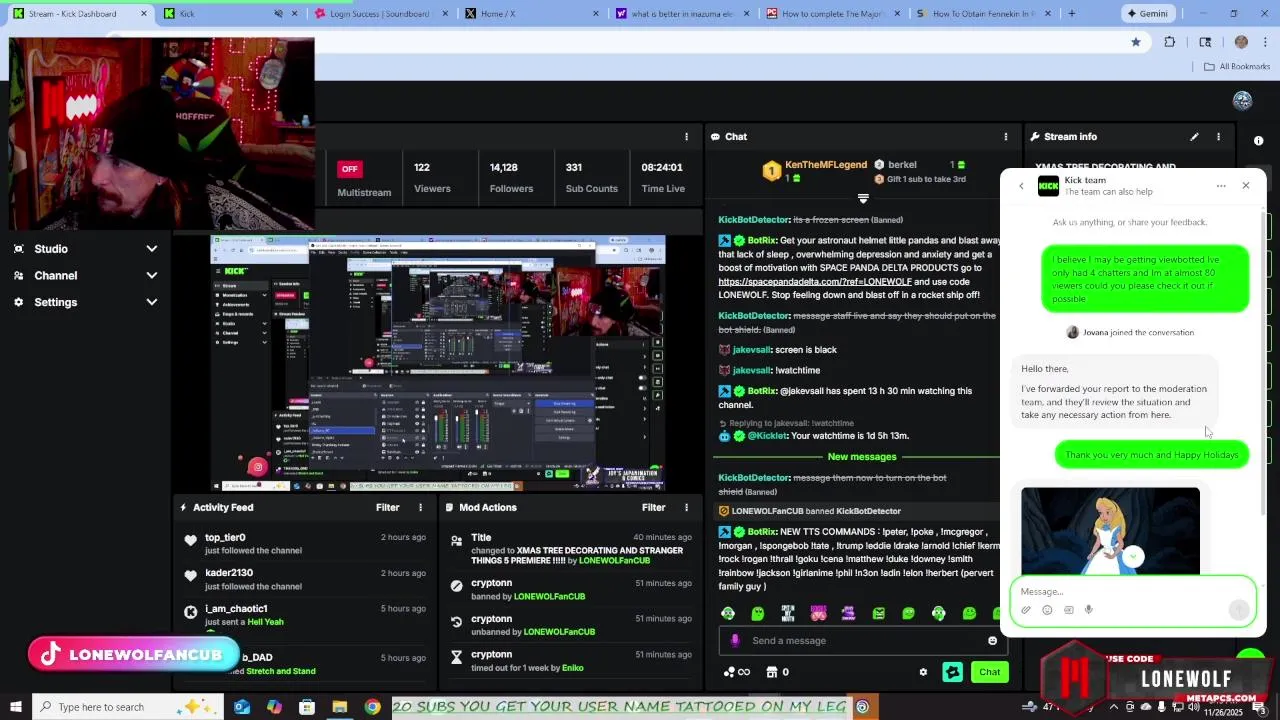Screen dimensions: 1280x720
Task: Close the Kick team support chat
Action: [1246, 185]
